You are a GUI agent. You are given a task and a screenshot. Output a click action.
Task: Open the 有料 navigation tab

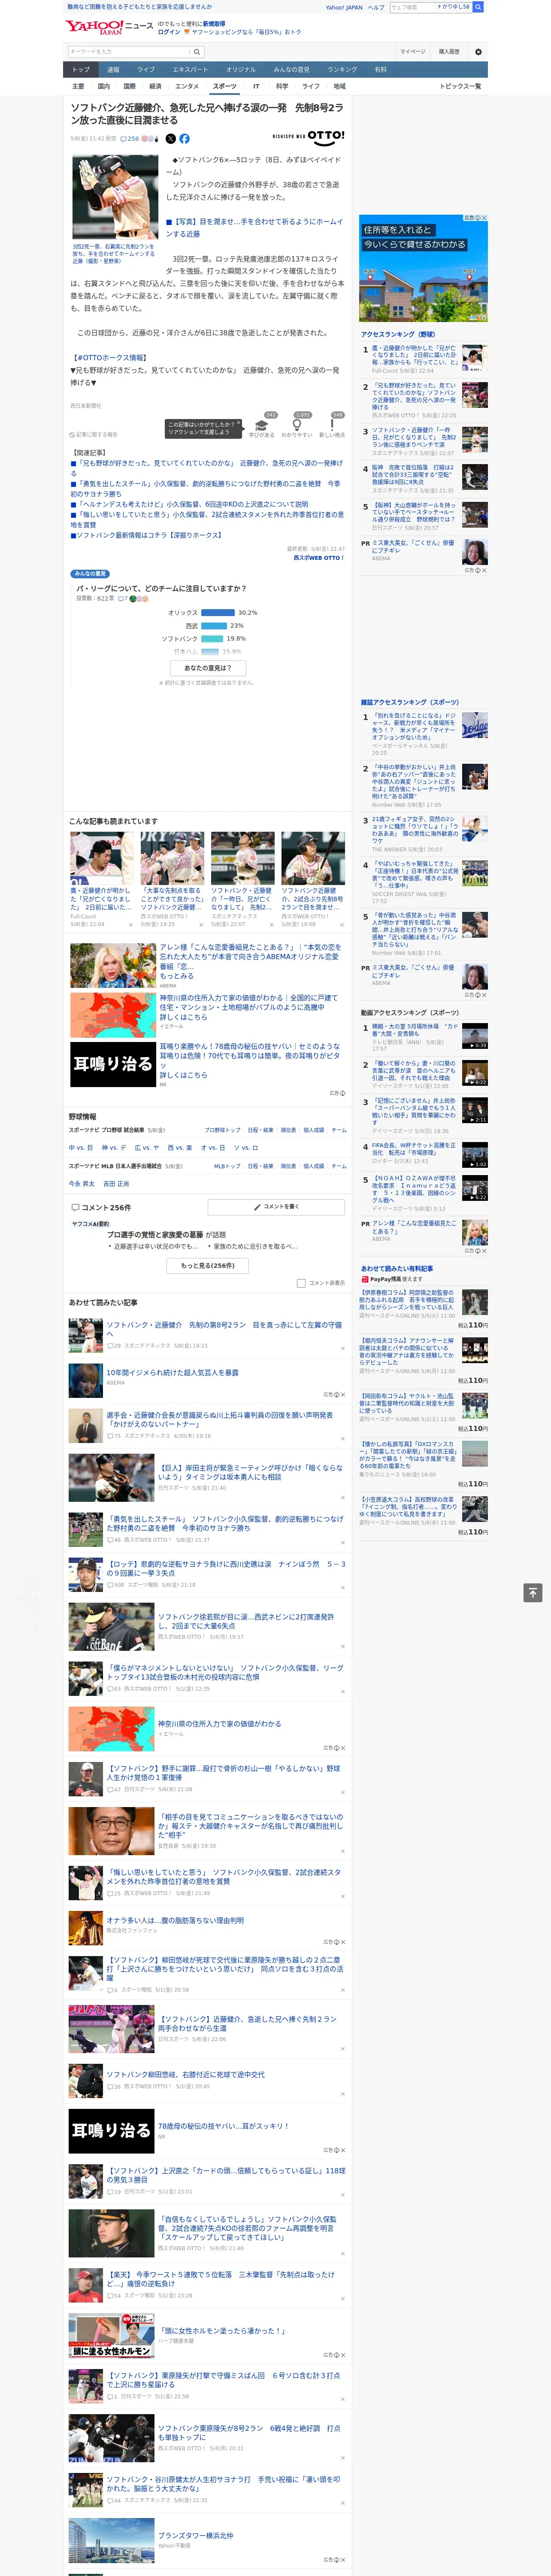(380, 70)
